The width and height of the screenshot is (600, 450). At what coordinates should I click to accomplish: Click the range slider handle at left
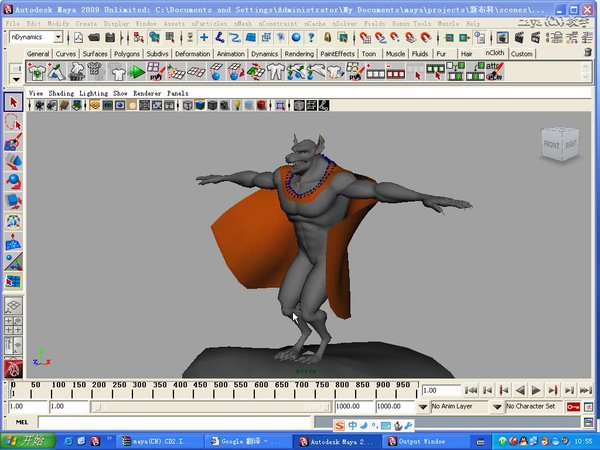pos(97,407)
